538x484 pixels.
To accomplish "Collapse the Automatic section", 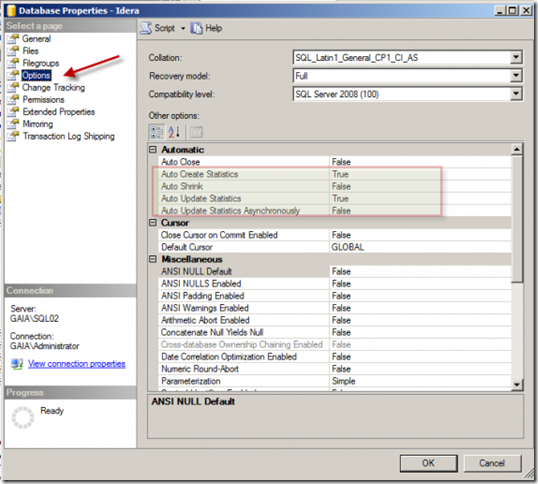I will coord(153,150).
